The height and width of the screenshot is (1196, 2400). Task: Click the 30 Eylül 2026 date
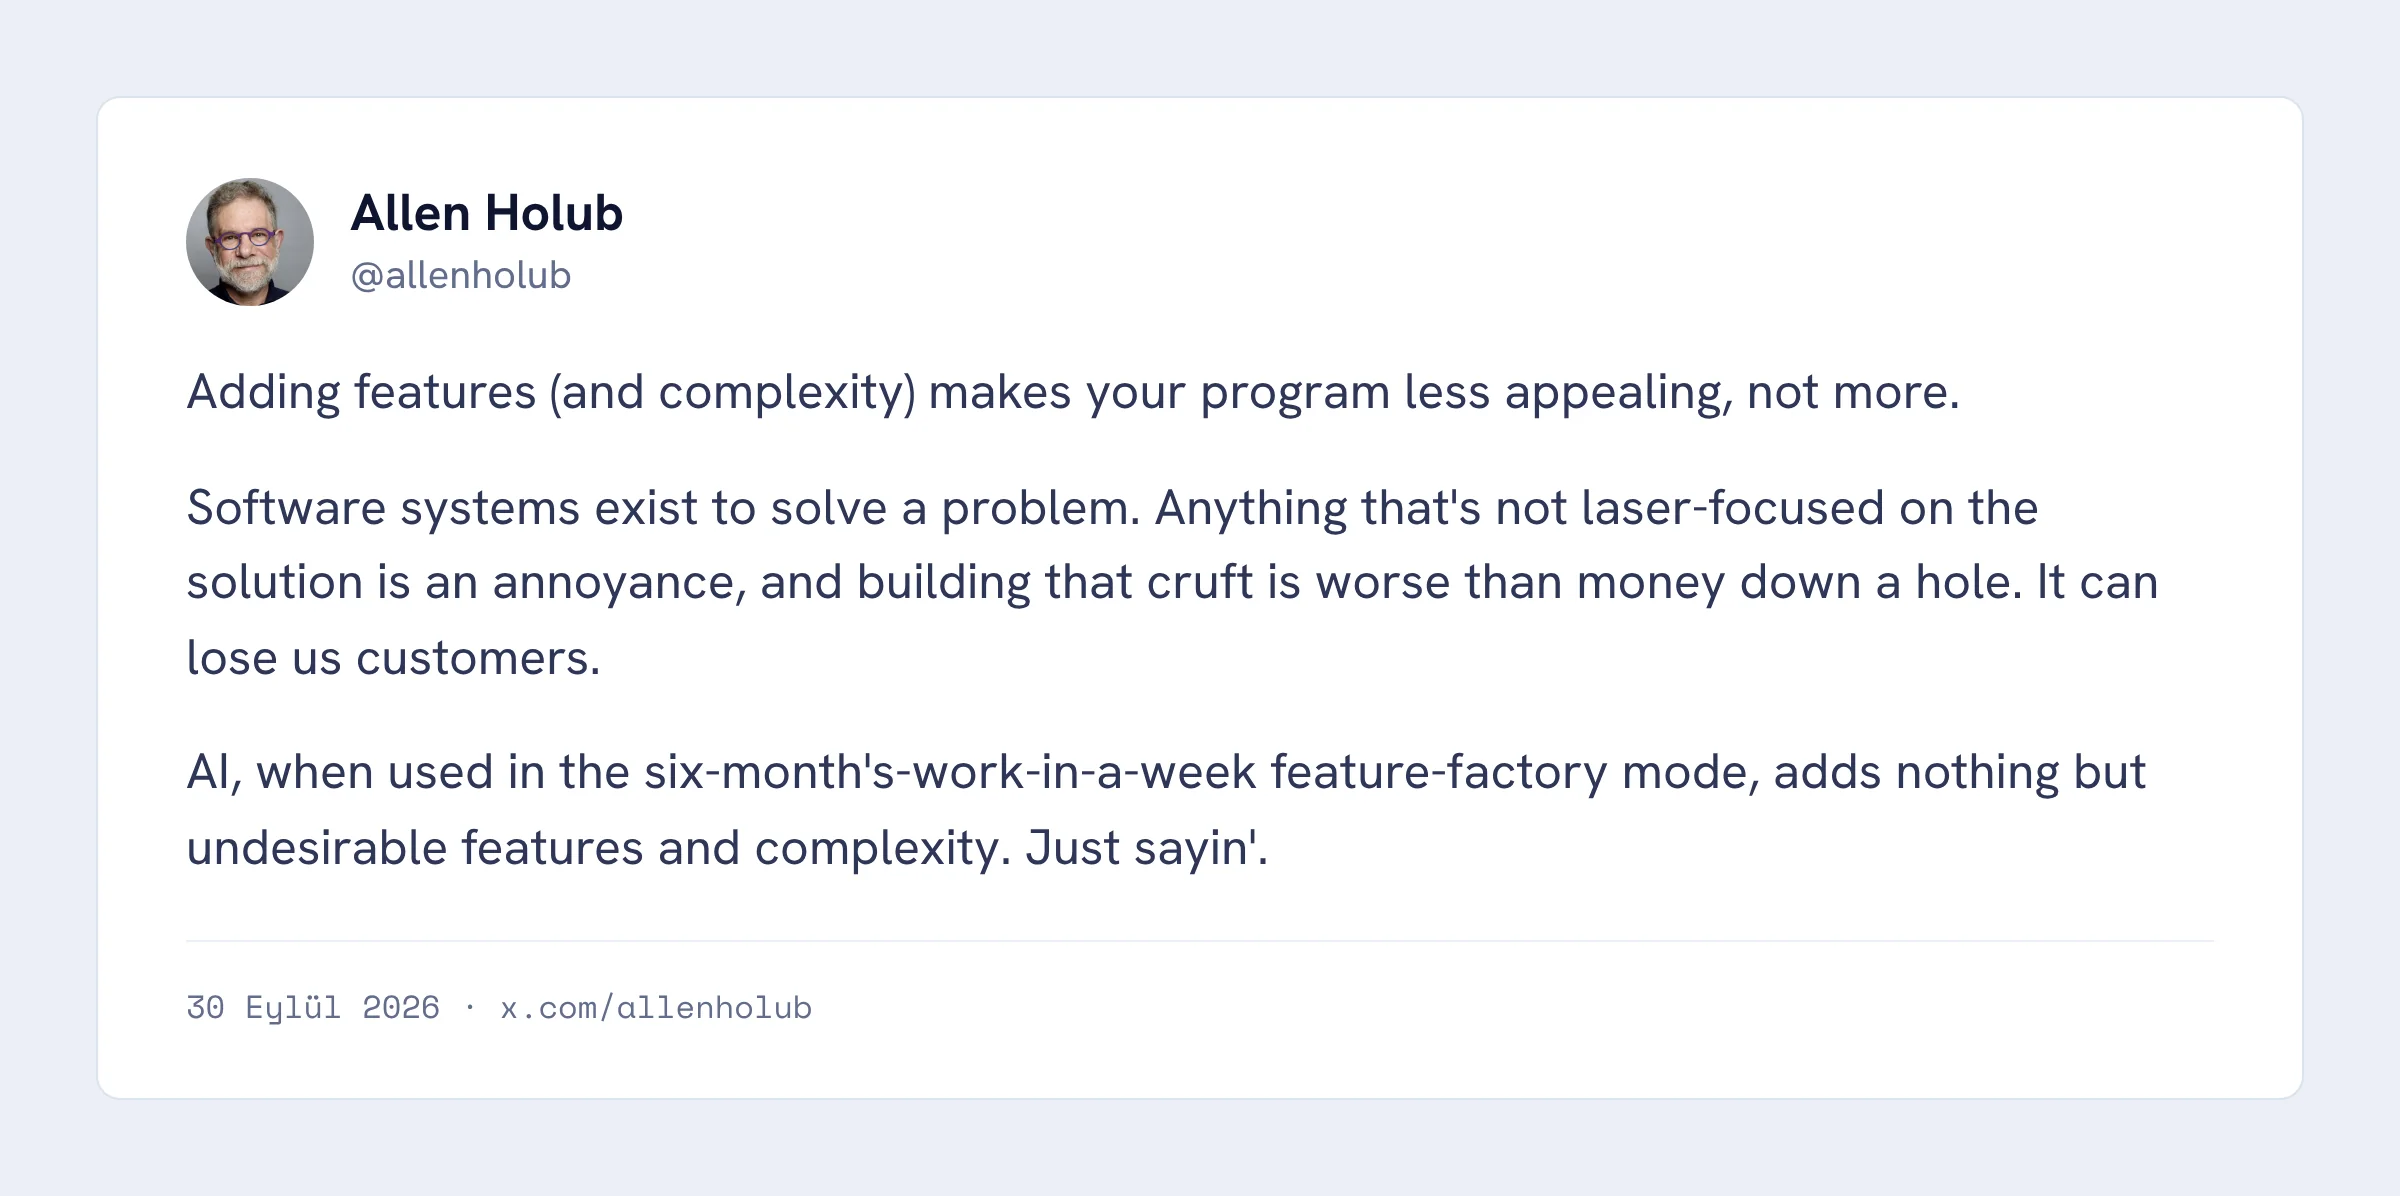(x=313, y=1007)
